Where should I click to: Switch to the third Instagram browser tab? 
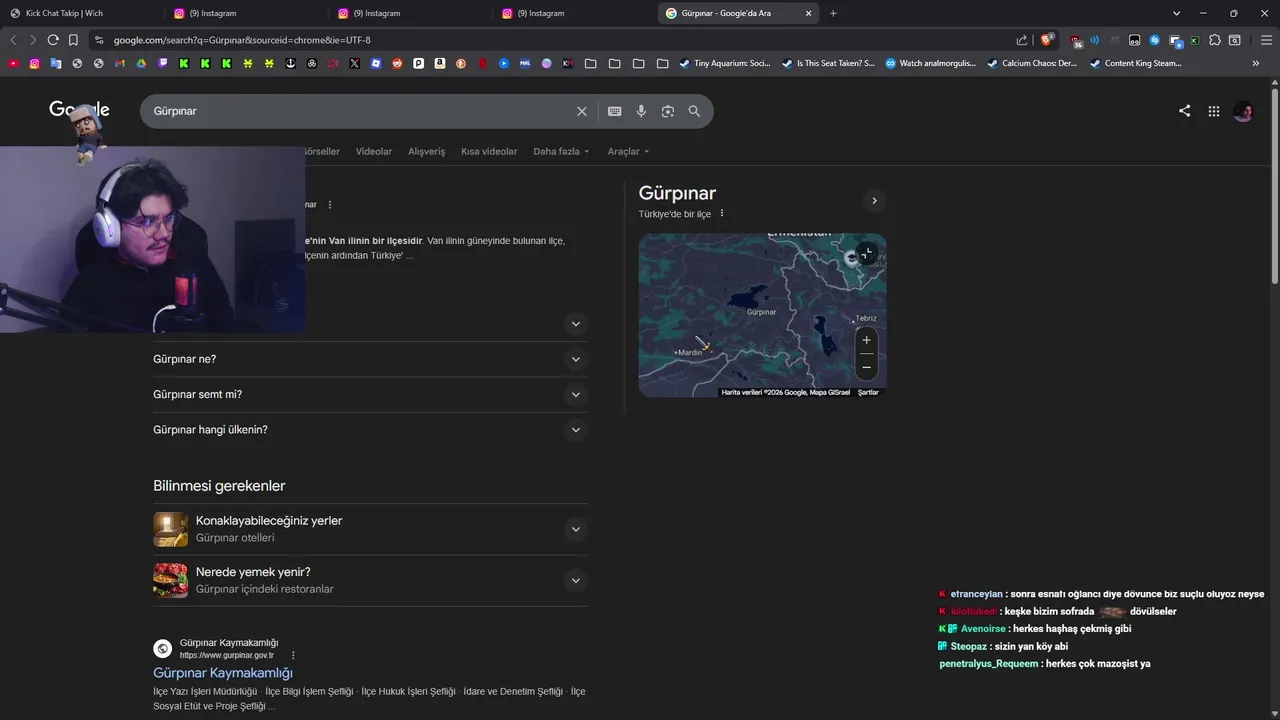[575, 13]
